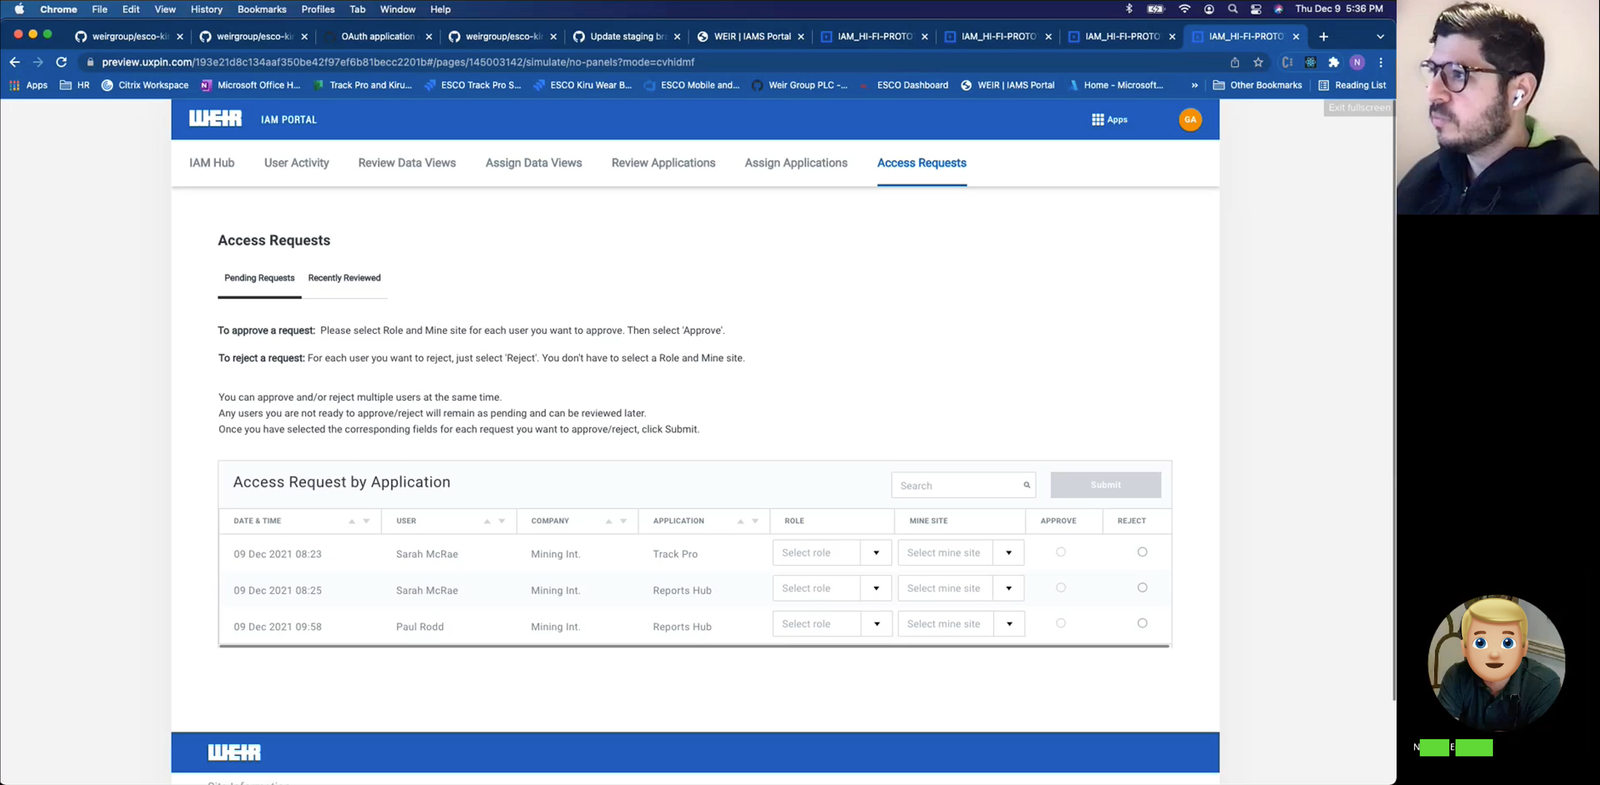Image resolution: width=1600 pixels, height=785 pixels.
Task: Reload the page with the refresh icon
Action: pyautogui.click(x=61, y=62)
